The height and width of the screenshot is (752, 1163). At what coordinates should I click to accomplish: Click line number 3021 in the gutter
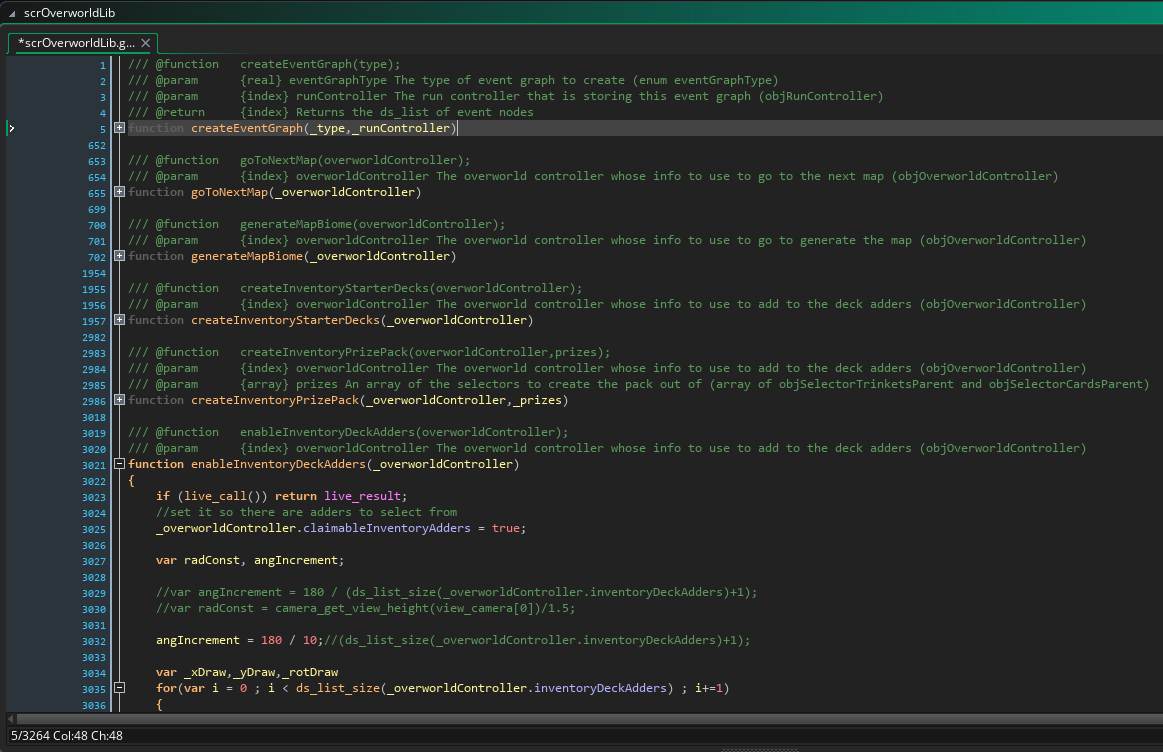coord(93,465)
